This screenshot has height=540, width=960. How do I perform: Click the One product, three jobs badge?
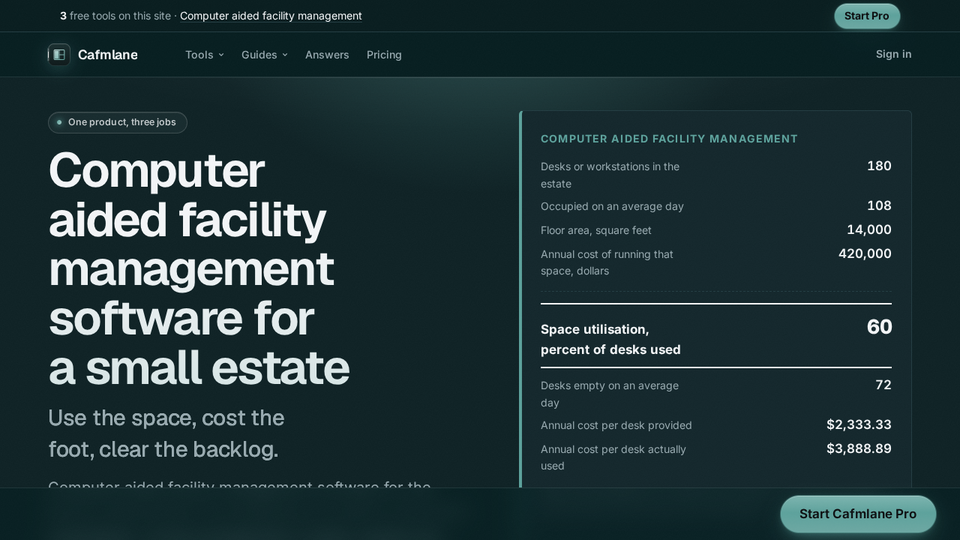click(x=118, y=122)
